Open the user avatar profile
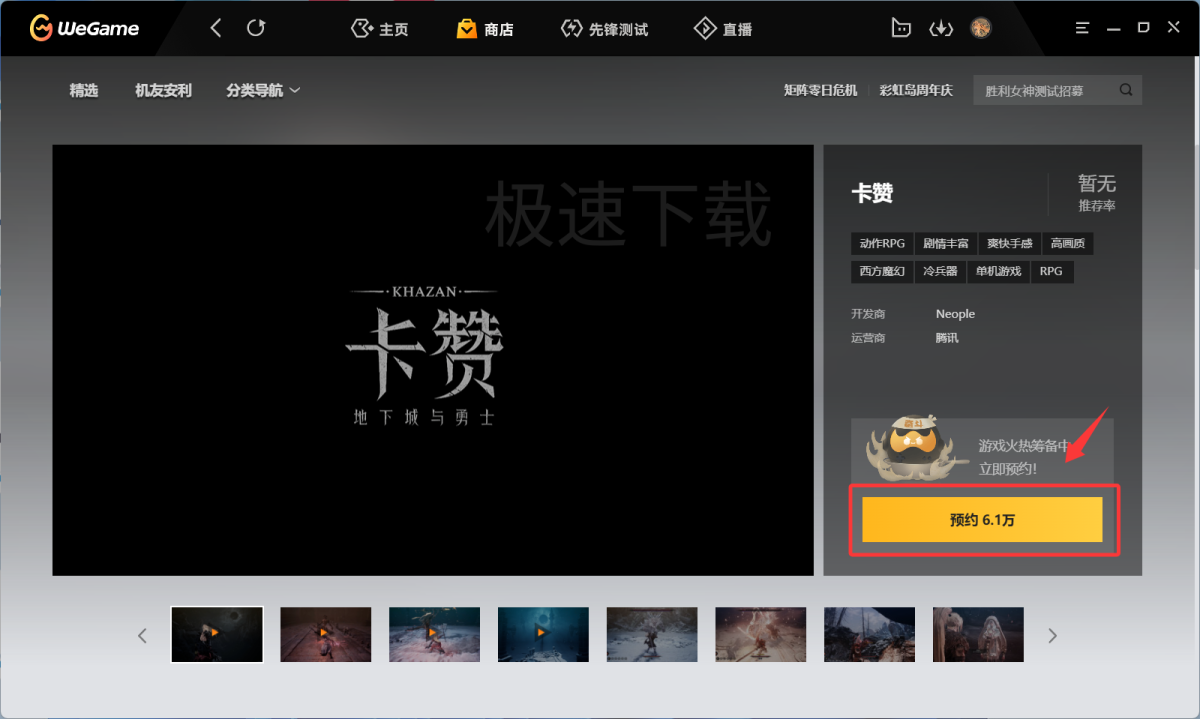The height and width of the screenshot is (719, 1200). coord(981,28)
